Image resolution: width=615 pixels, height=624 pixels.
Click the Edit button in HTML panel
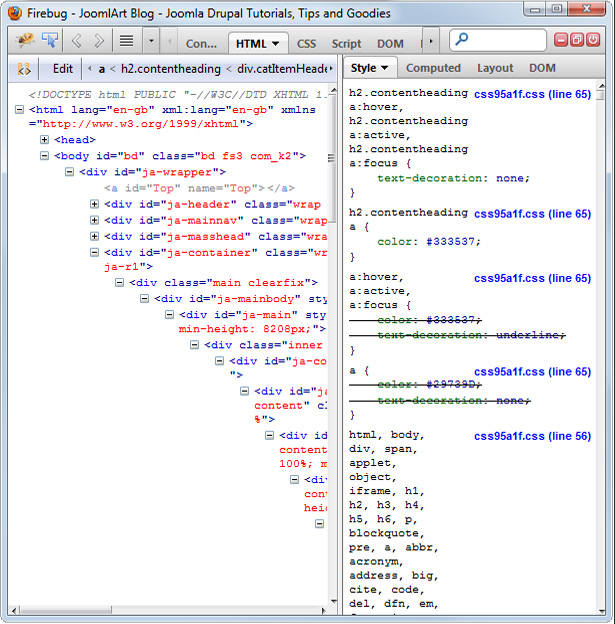(x=63, y=69)
